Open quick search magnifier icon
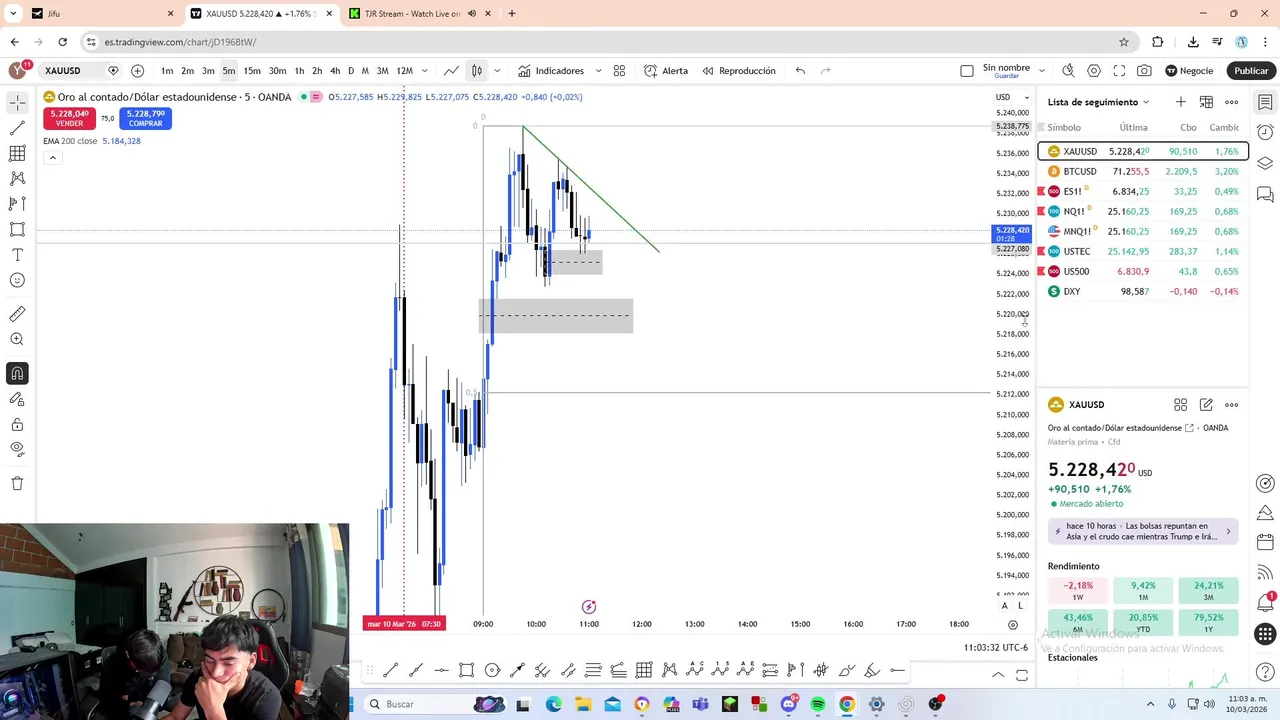 pos(1068,71)
